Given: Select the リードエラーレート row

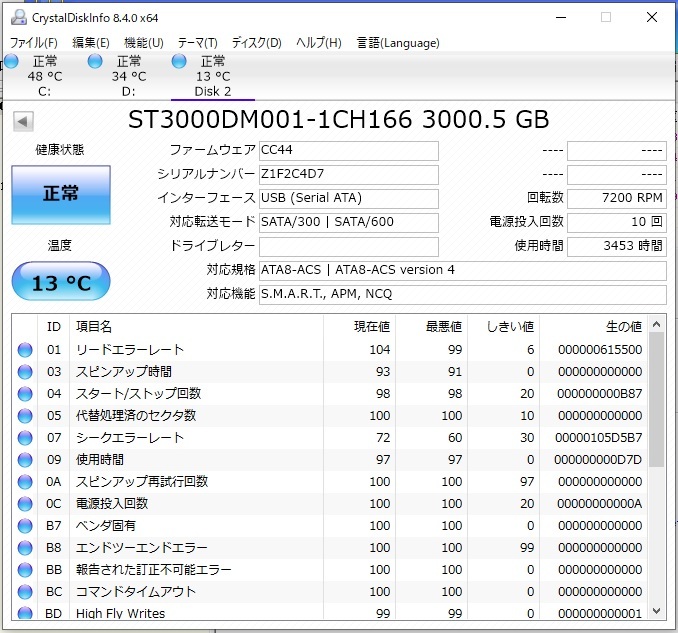Looking at the screenshot, I should (330, 350).
